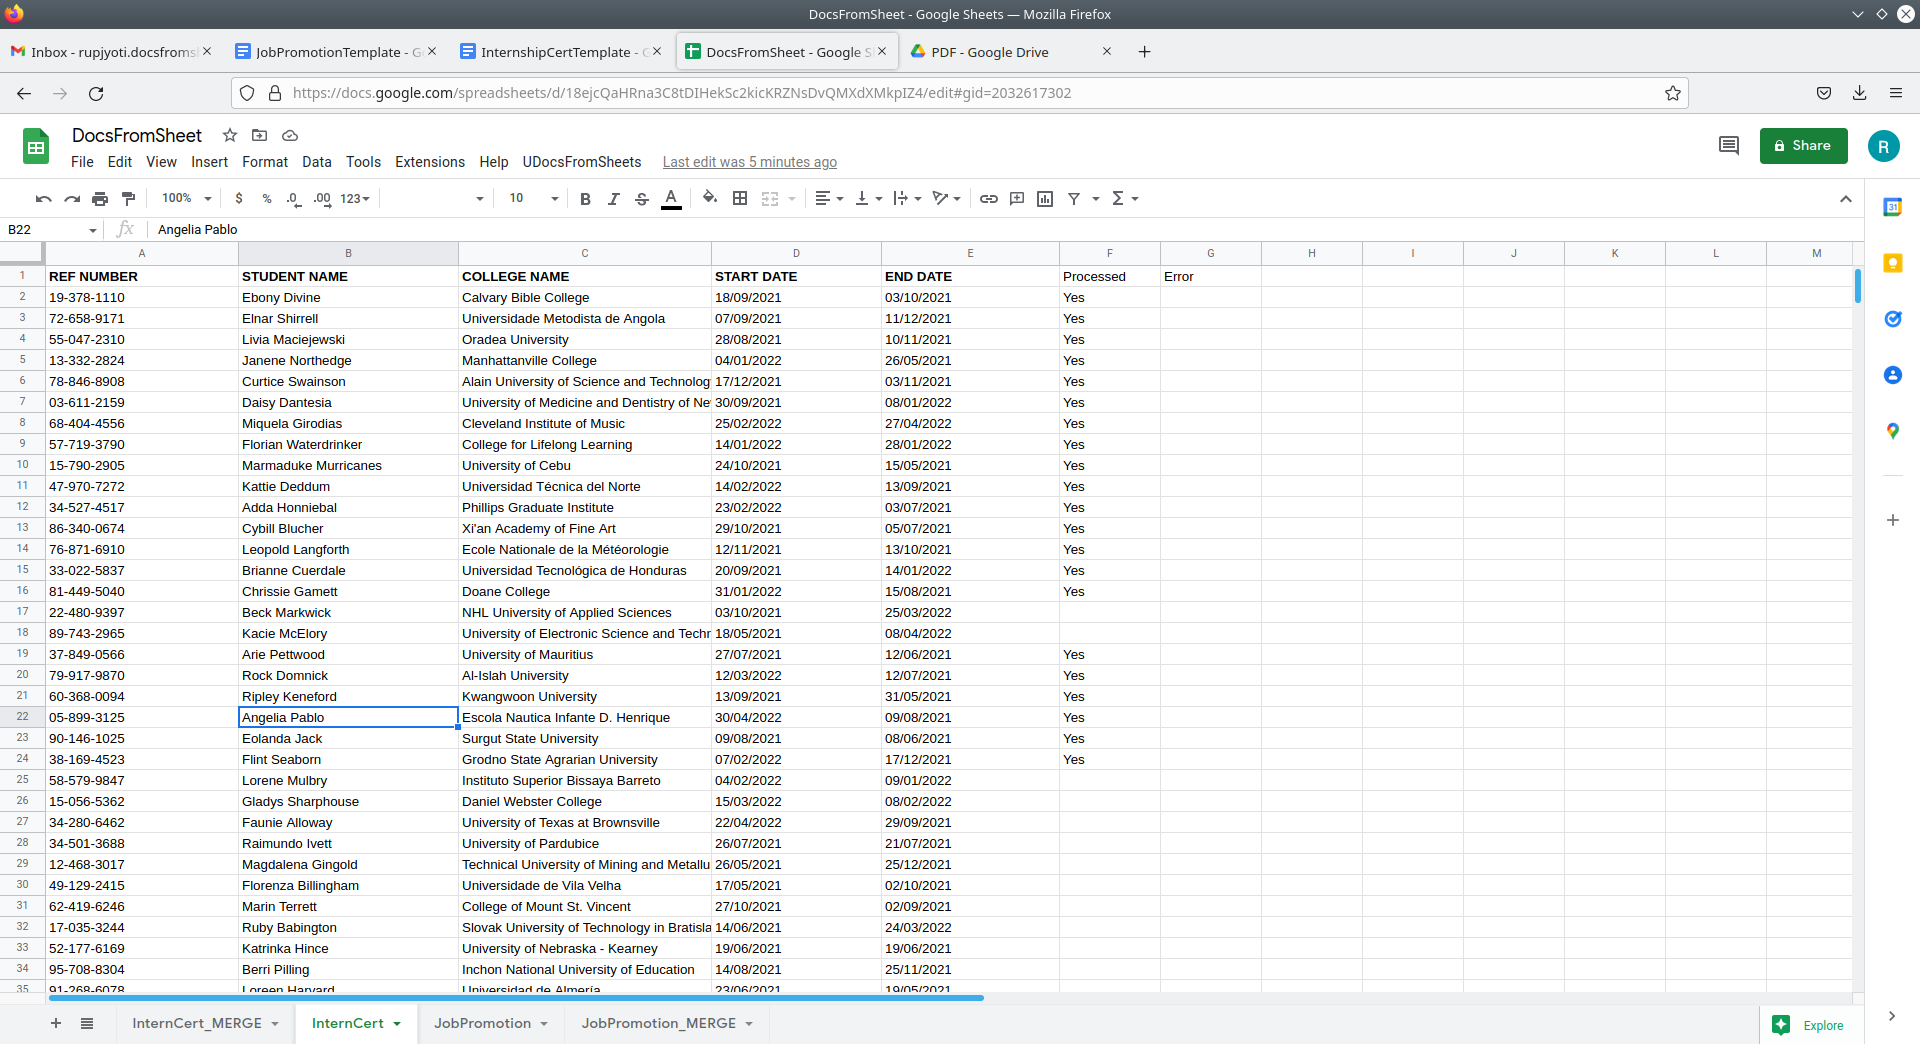Open comment history icon

coord(1728,146)
